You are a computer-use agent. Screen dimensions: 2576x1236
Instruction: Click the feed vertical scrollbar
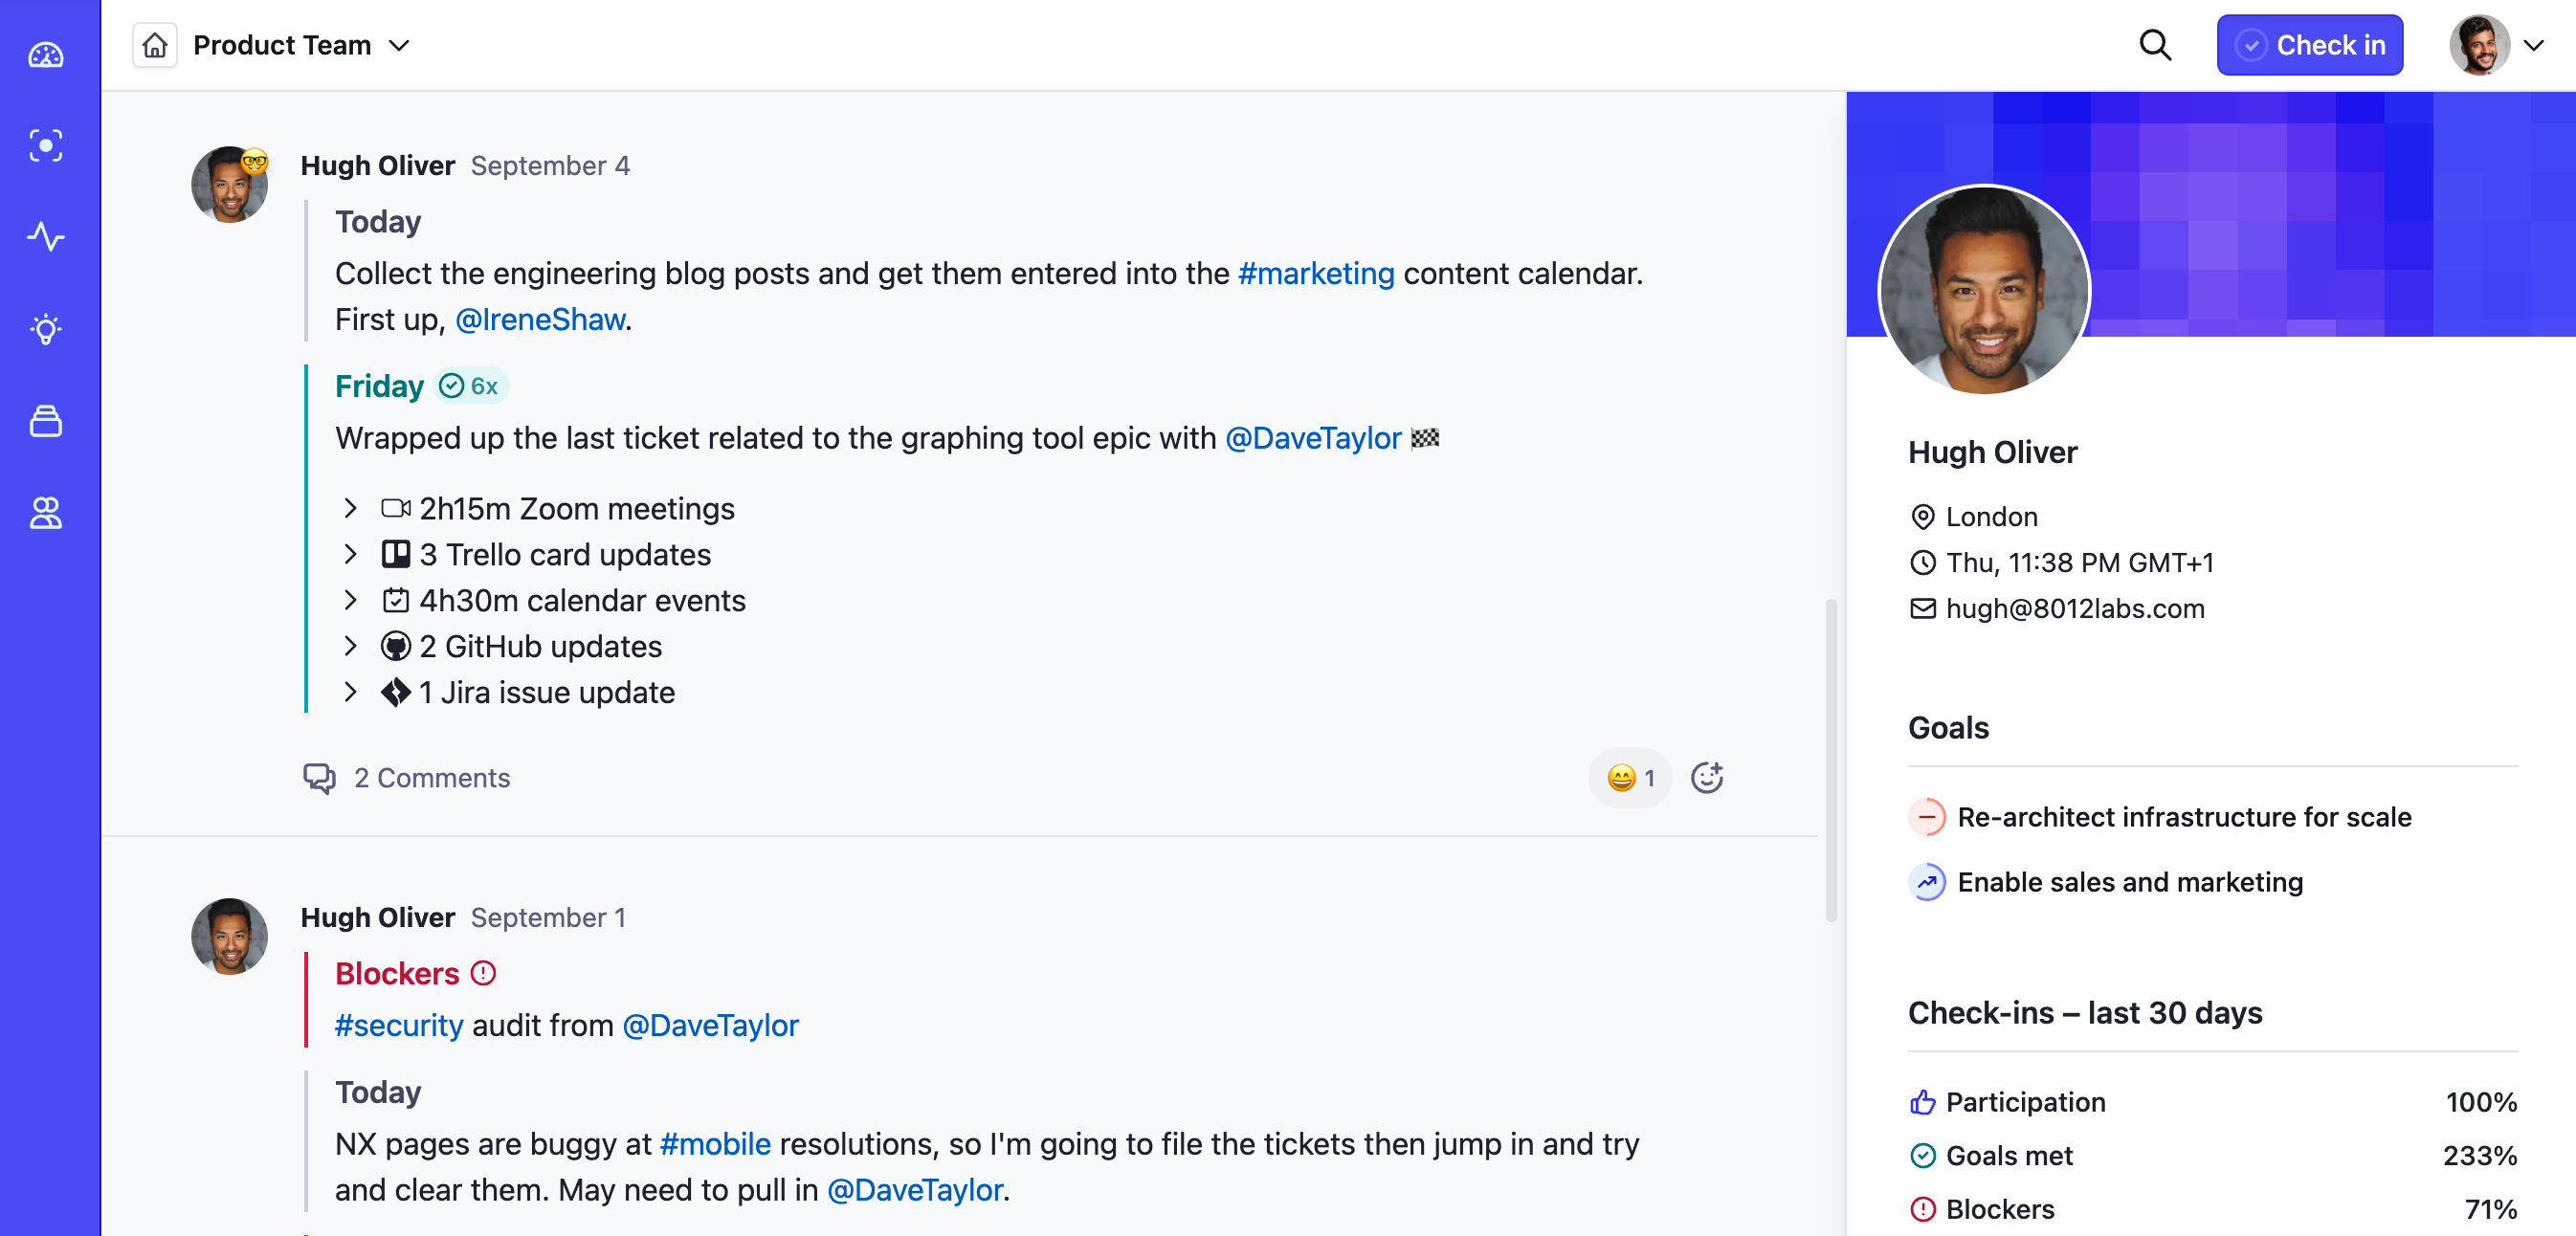(x=1831, y=760)
